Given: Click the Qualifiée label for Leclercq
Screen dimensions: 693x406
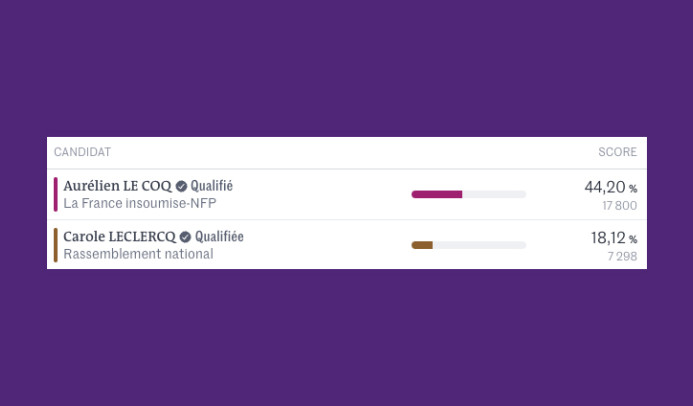Looking at the screenshot, I should click(x=219, y=237).
